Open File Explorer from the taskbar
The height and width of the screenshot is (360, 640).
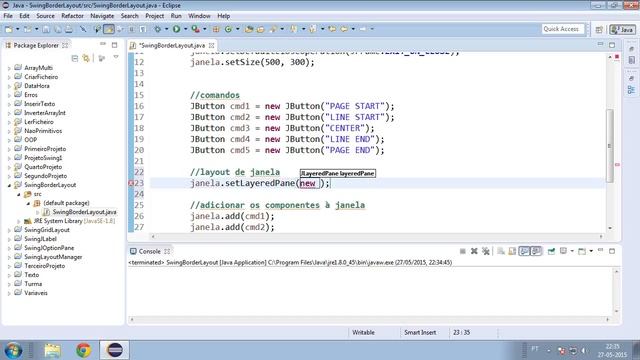(x=53, y=350)
